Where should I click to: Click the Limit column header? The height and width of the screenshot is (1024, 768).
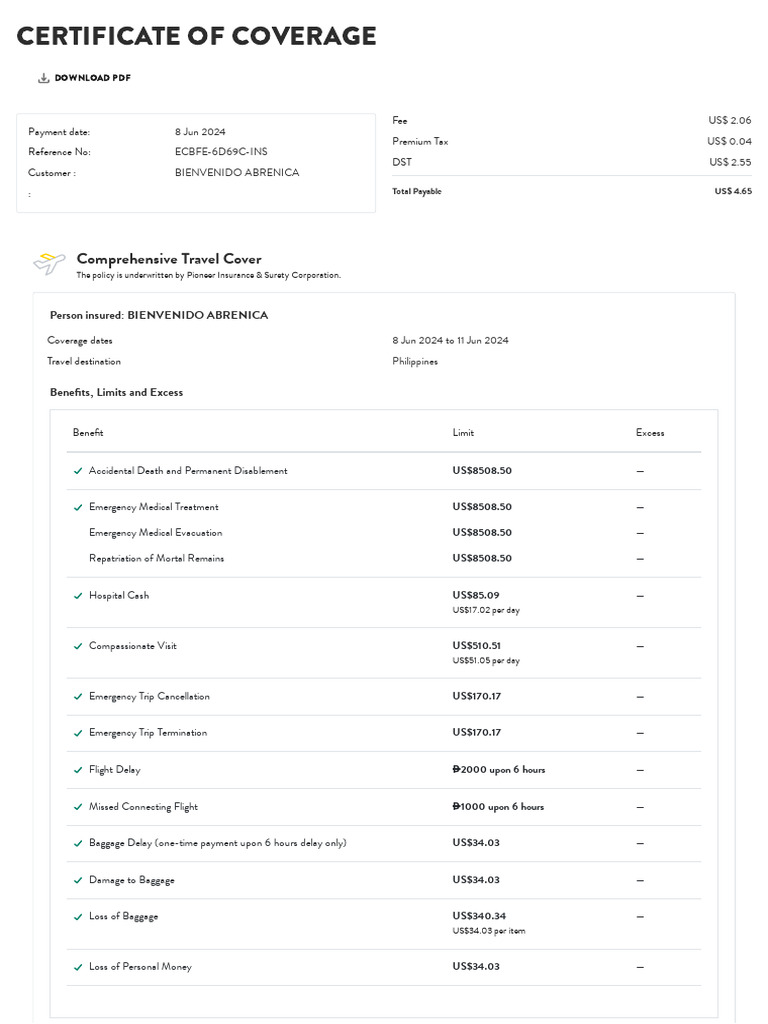[x=463, y=433]
